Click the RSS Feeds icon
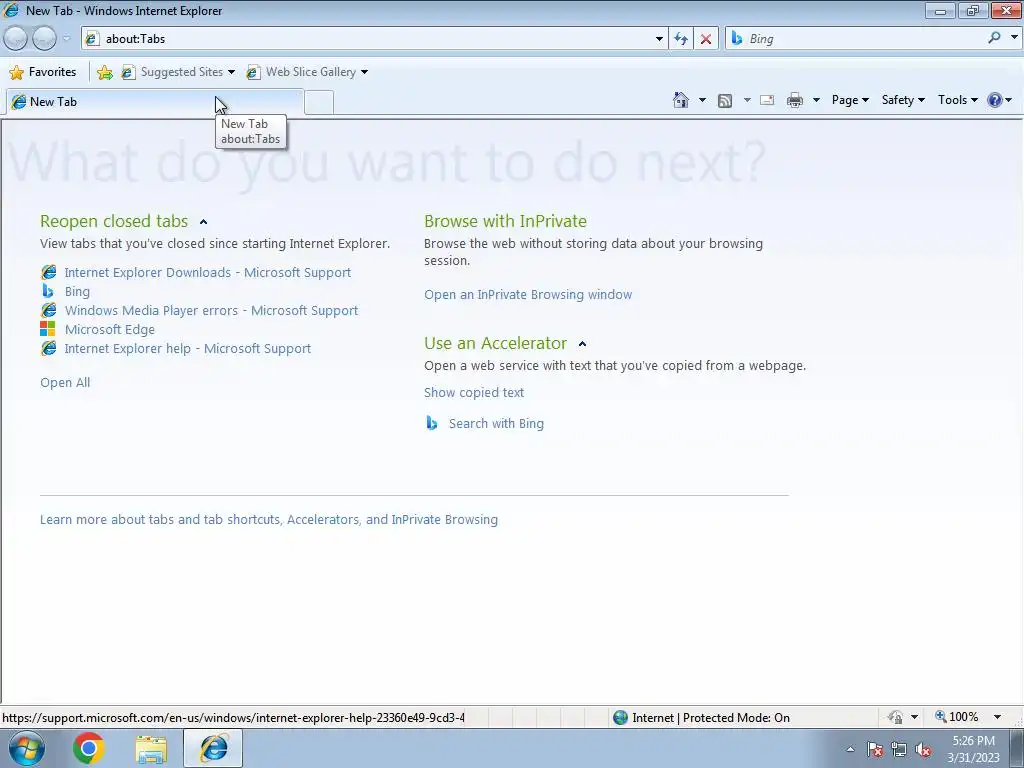This screenshot has width=1024, height=768. (725, 100)
